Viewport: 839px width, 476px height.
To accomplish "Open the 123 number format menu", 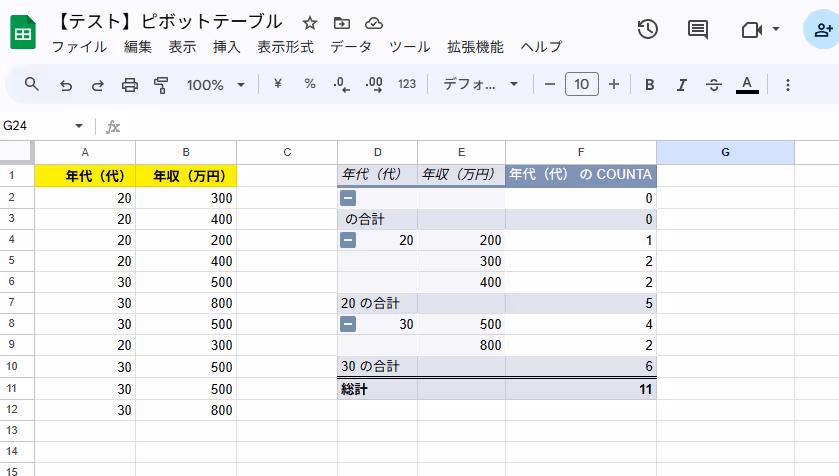I will 407,84.
